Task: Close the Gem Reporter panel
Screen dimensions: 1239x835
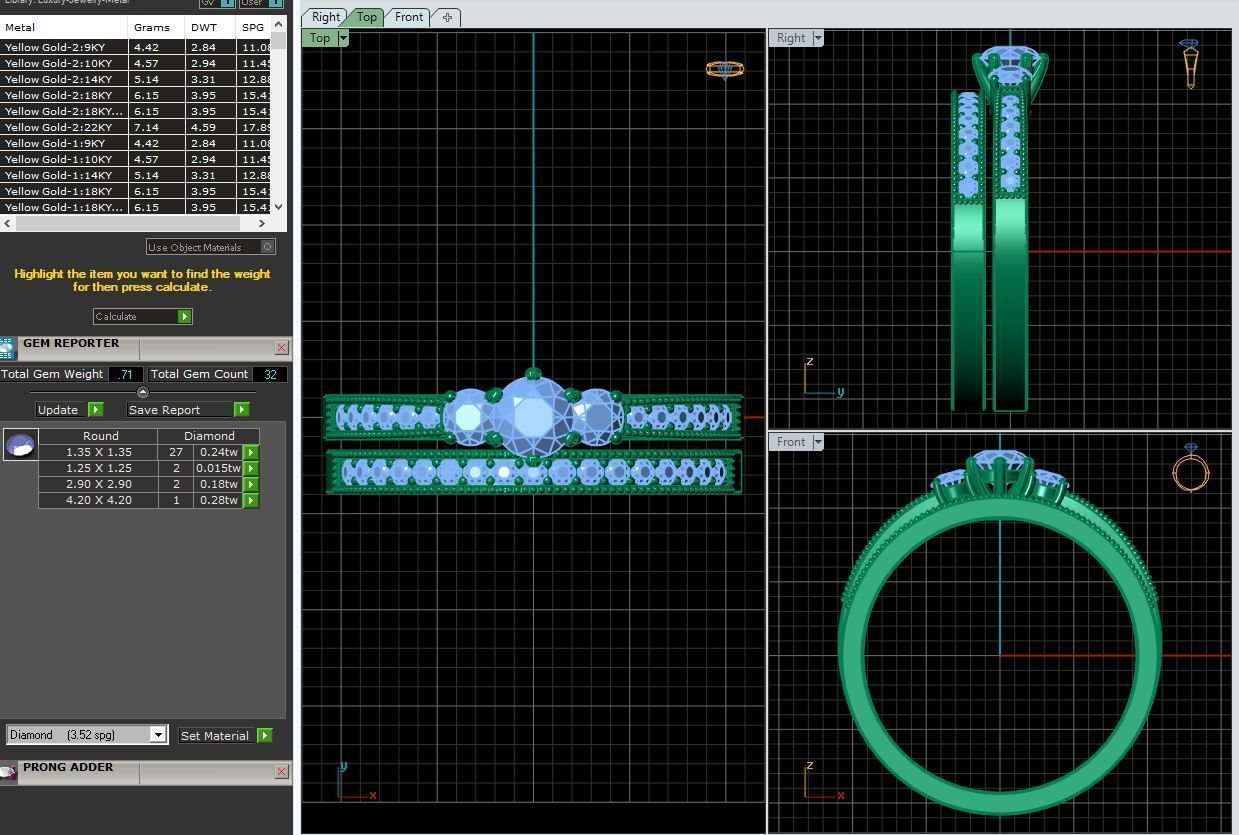Action: (x=281, y=347)
